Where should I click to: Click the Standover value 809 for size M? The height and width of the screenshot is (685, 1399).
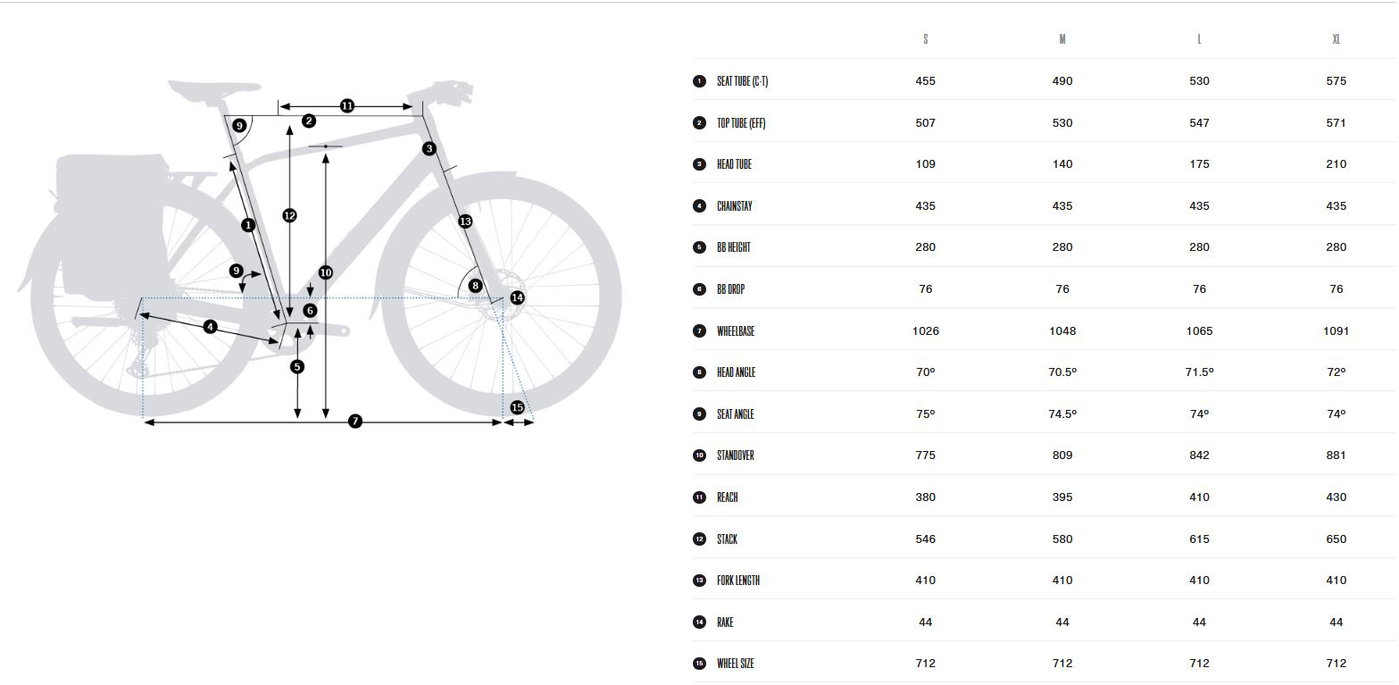1062,456
